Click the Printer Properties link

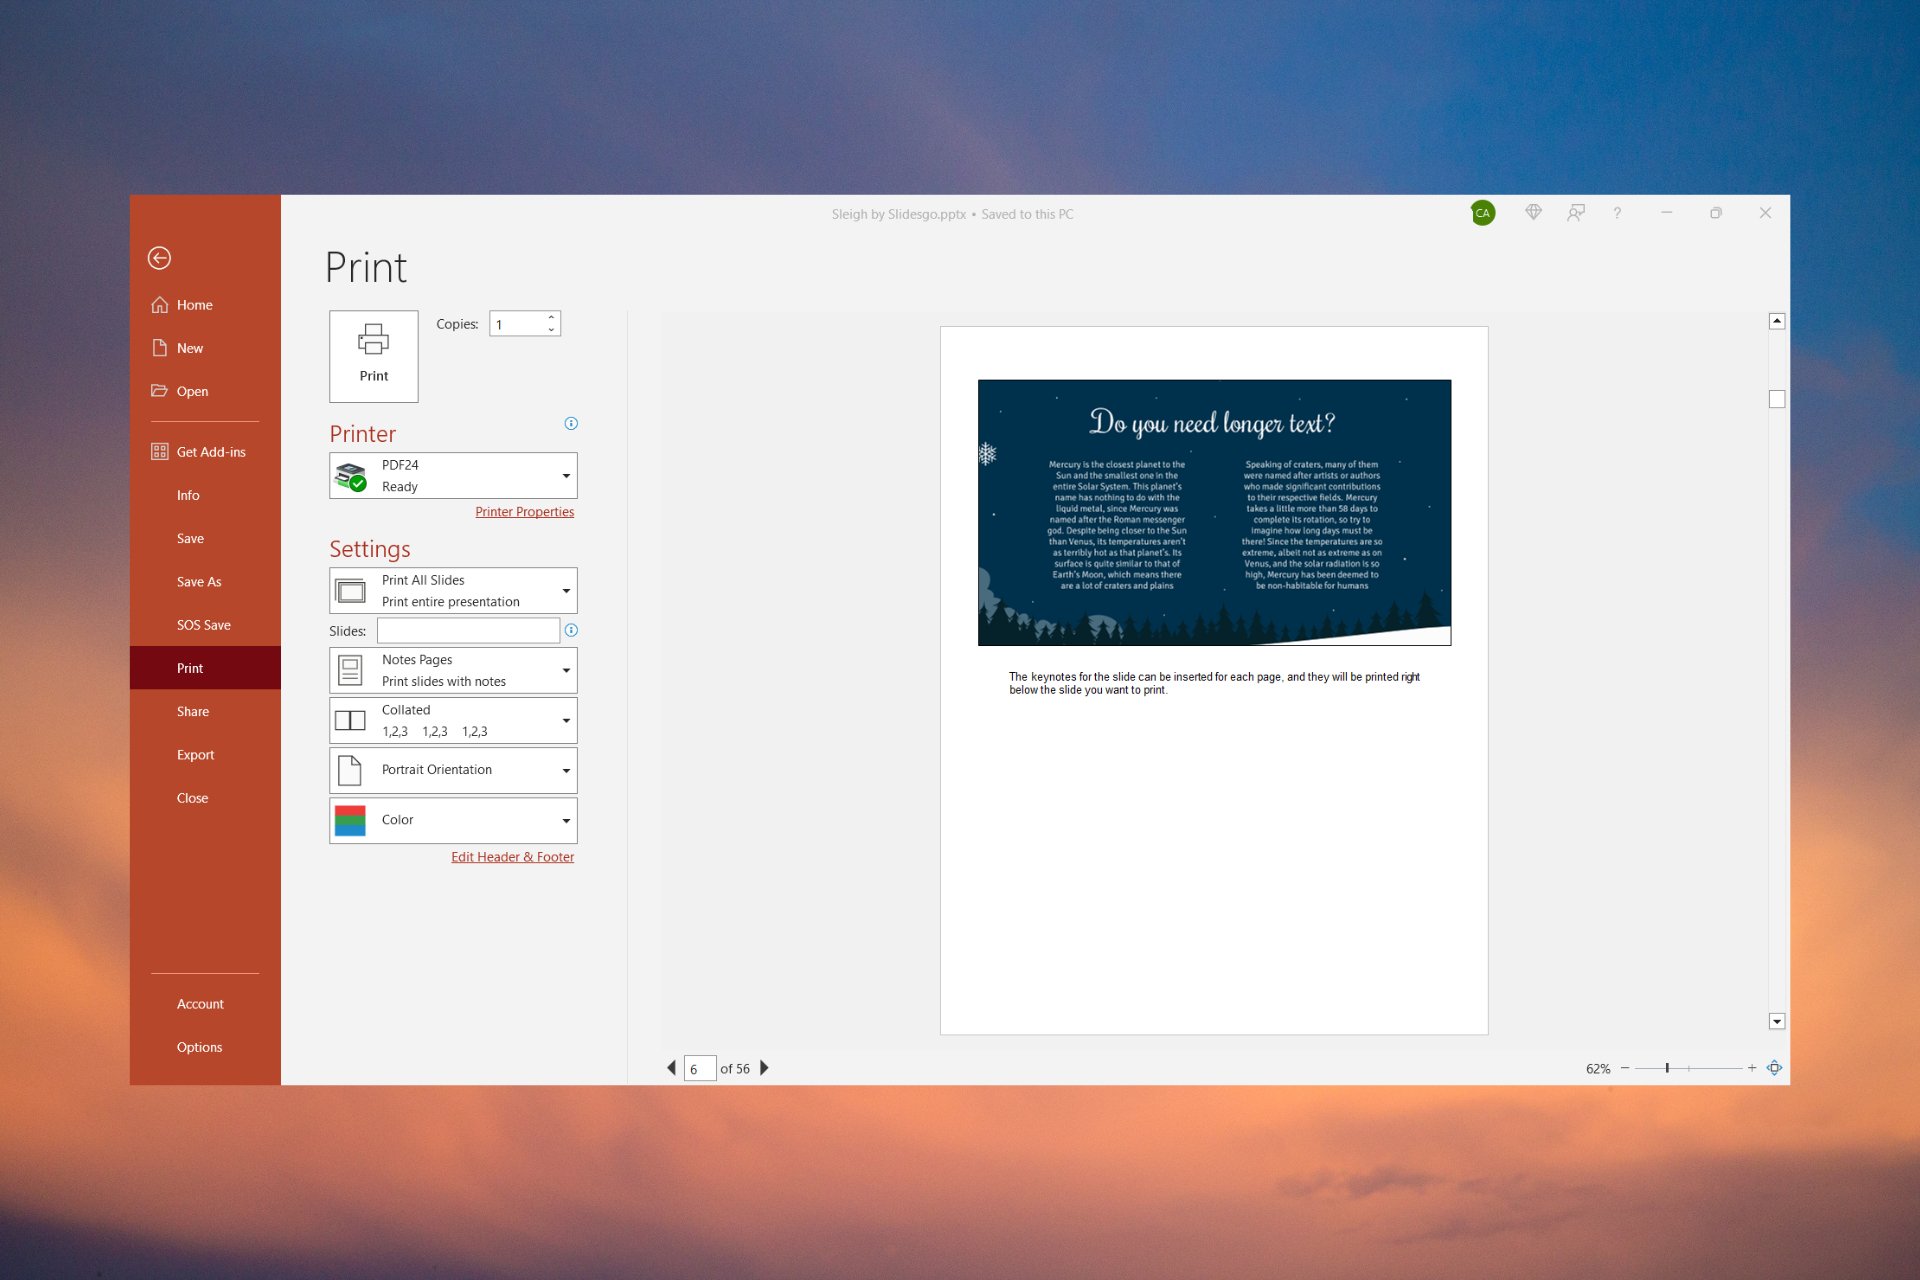pos(524,511)
